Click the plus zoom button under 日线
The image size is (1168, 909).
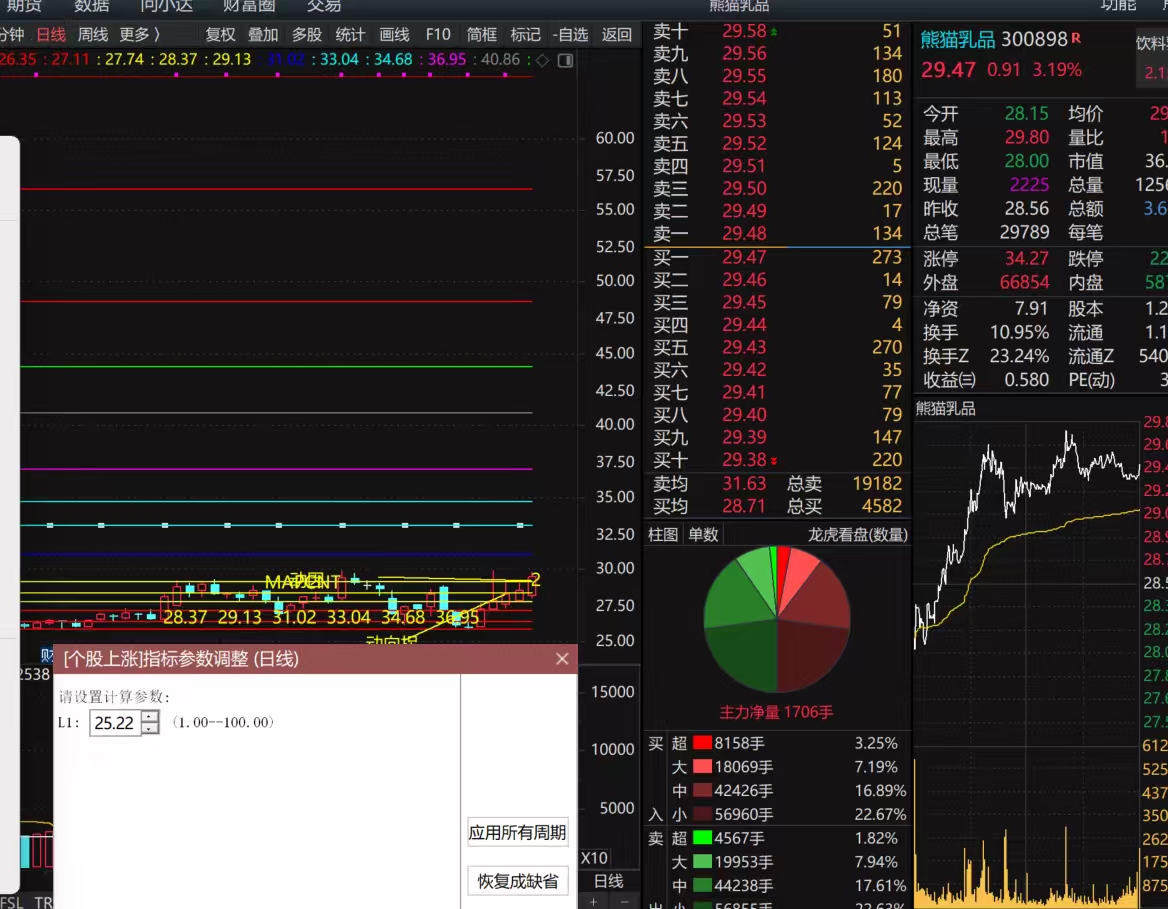coord(594,902)
